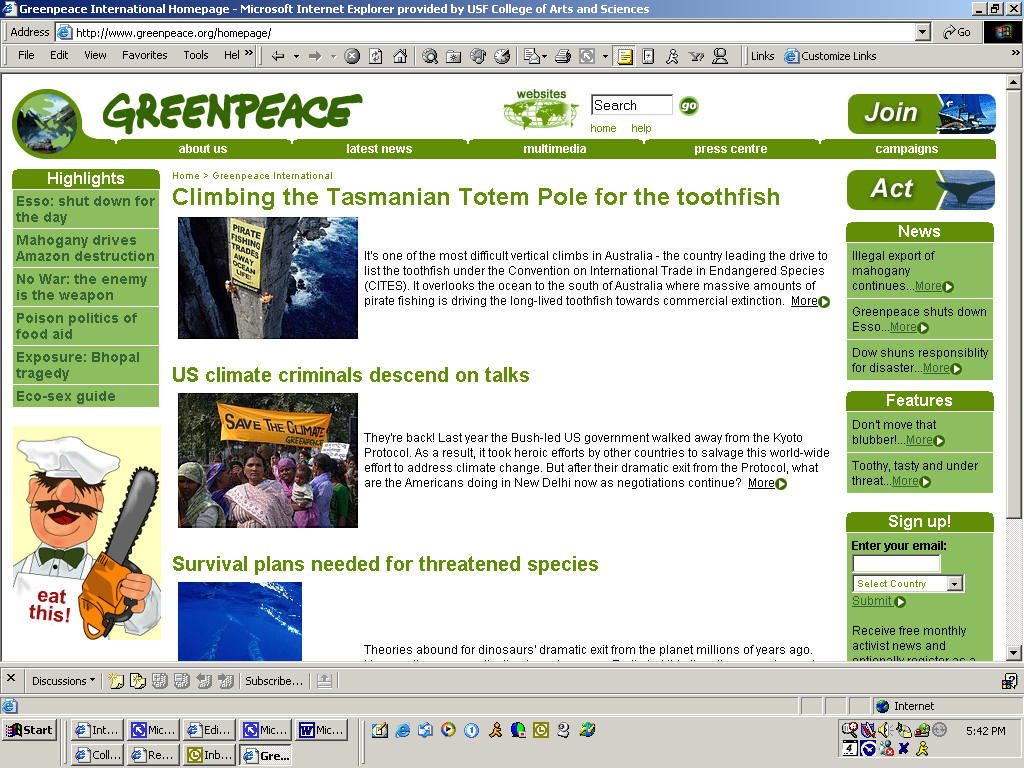1024x768 pixels.
Task: Click the Insert Discussion icon in Discussions bar
Action: click(116, 680)
